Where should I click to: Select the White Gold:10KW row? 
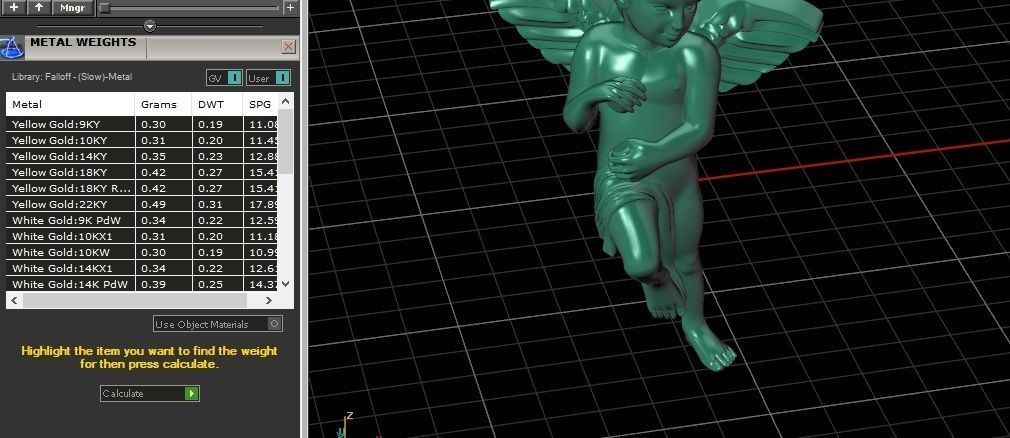pyautogui.click(x=142, y=252)
